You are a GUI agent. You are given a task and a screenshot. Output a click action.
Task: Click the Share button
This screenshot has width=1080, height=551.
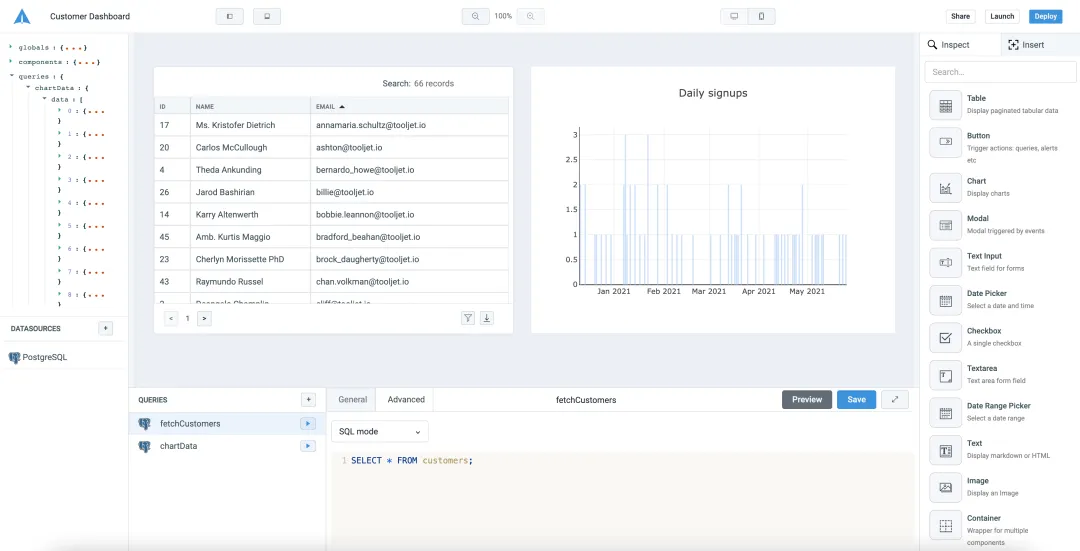(x=960, y=17)
